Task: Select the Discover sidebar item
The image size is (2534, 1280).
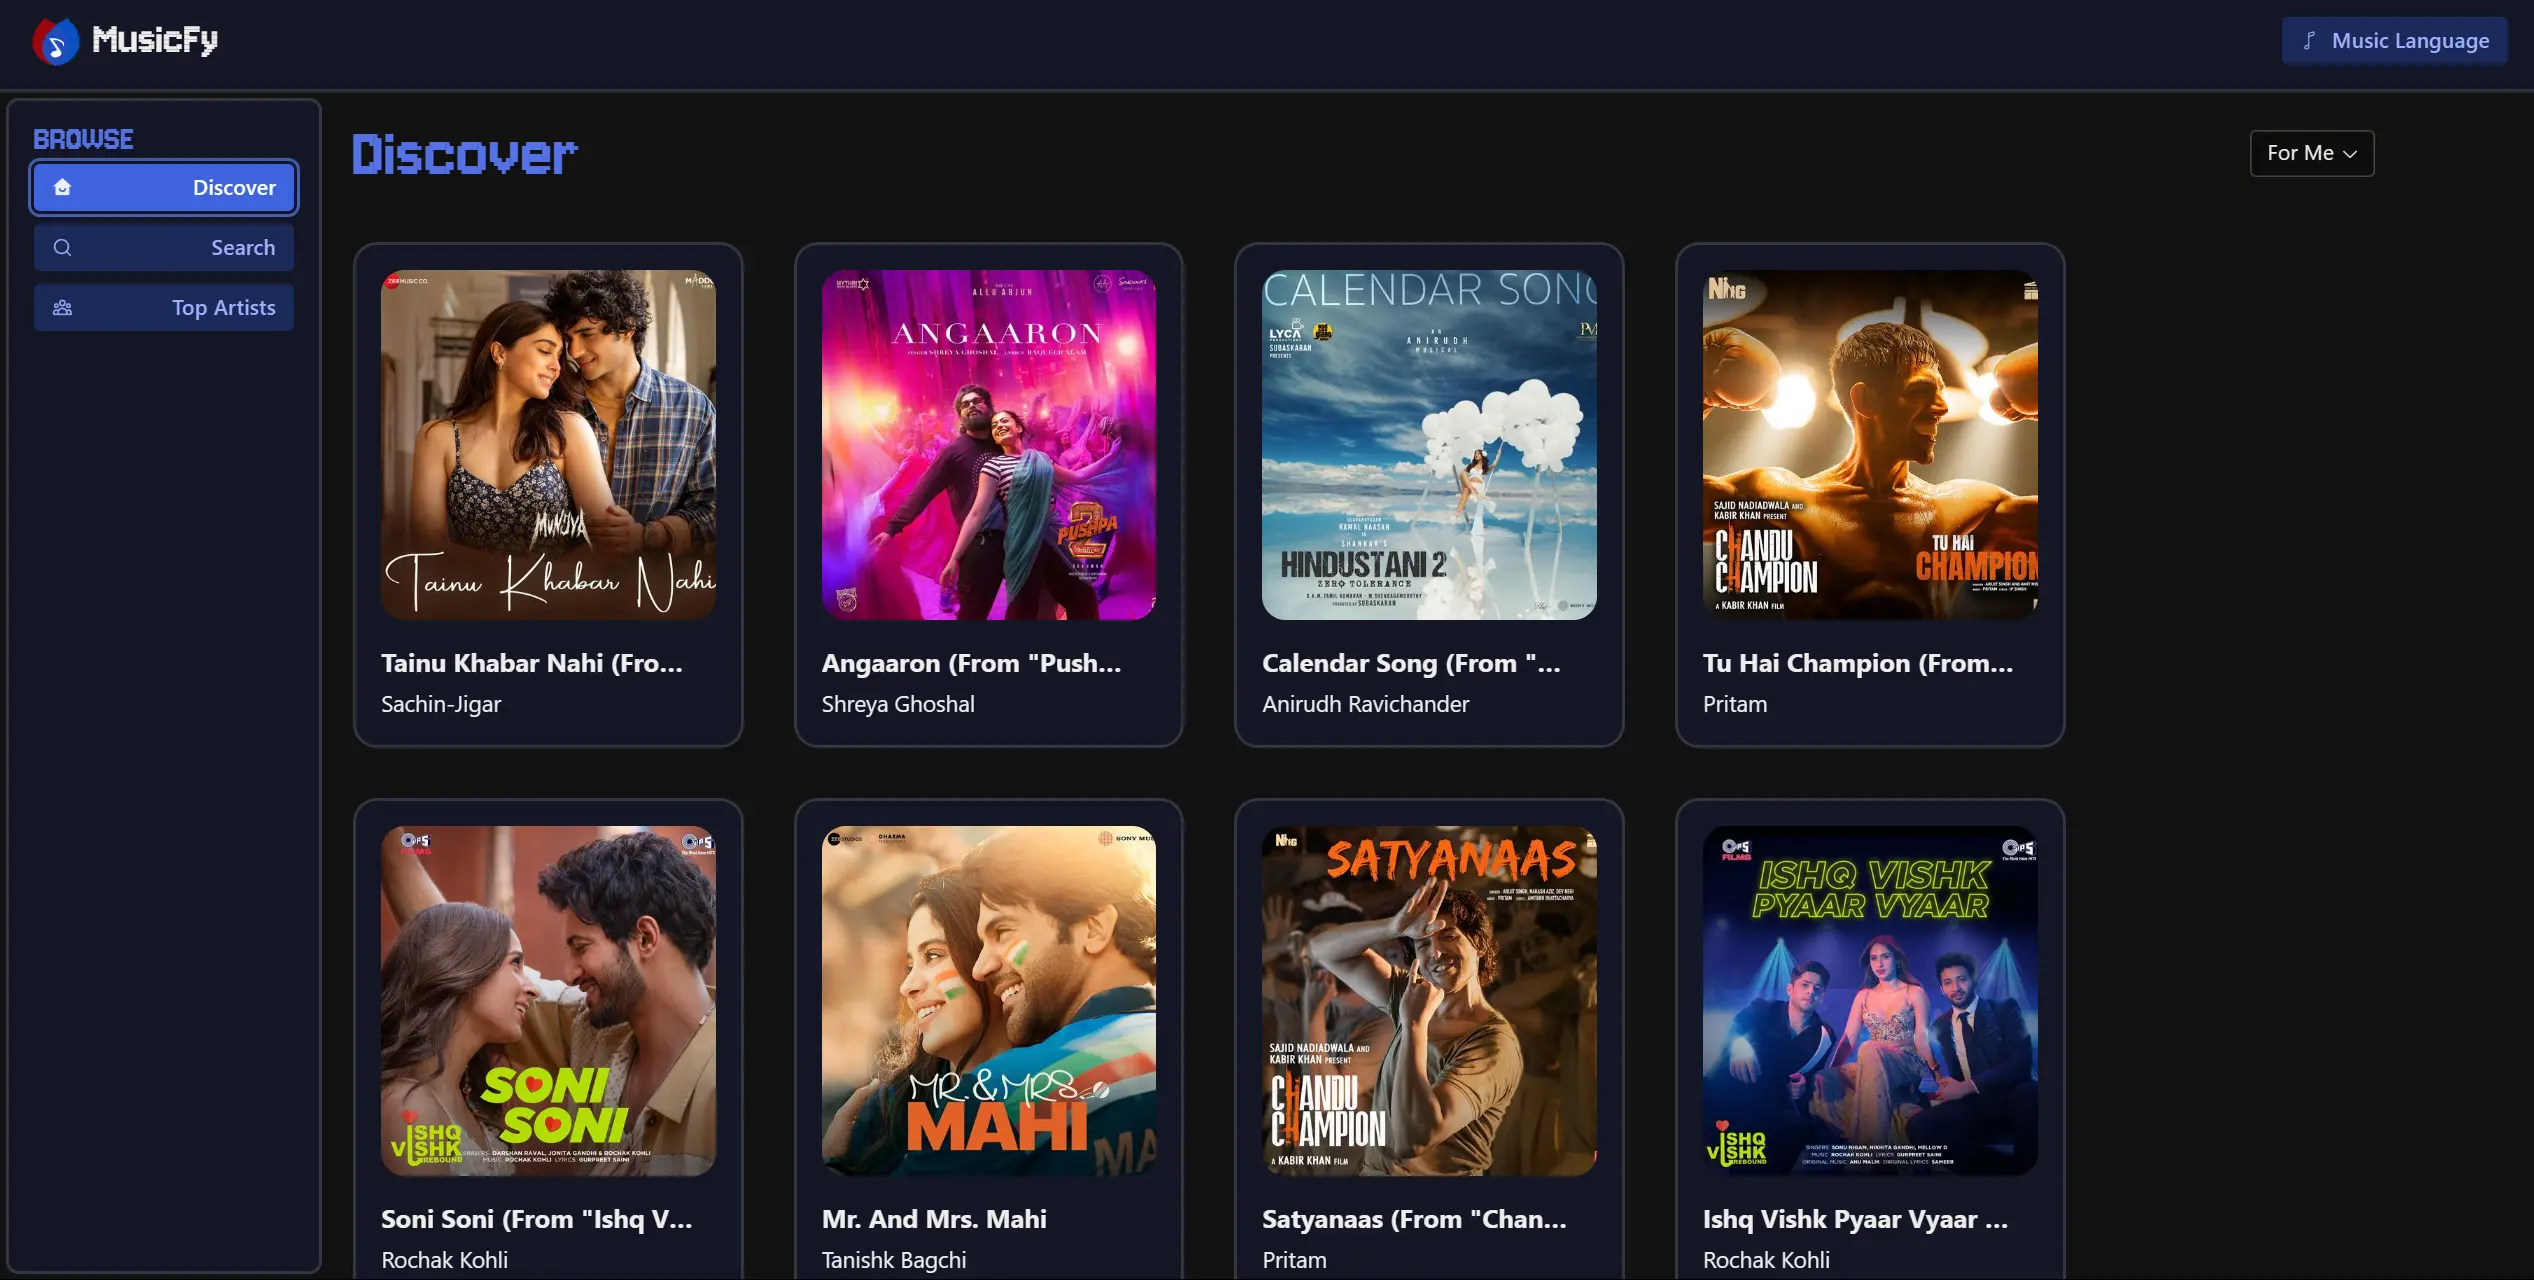Action: pyautogui.click(x=164, y=187)
